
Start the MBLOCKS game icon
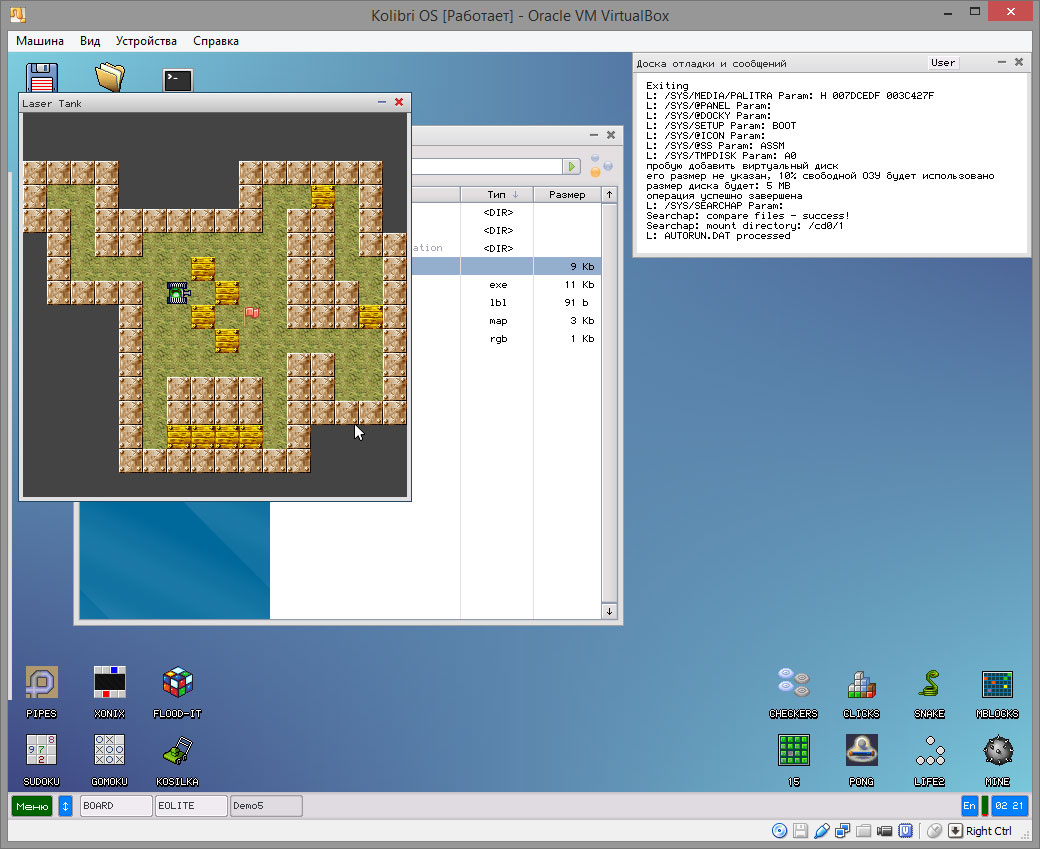[x=998, y=683]
